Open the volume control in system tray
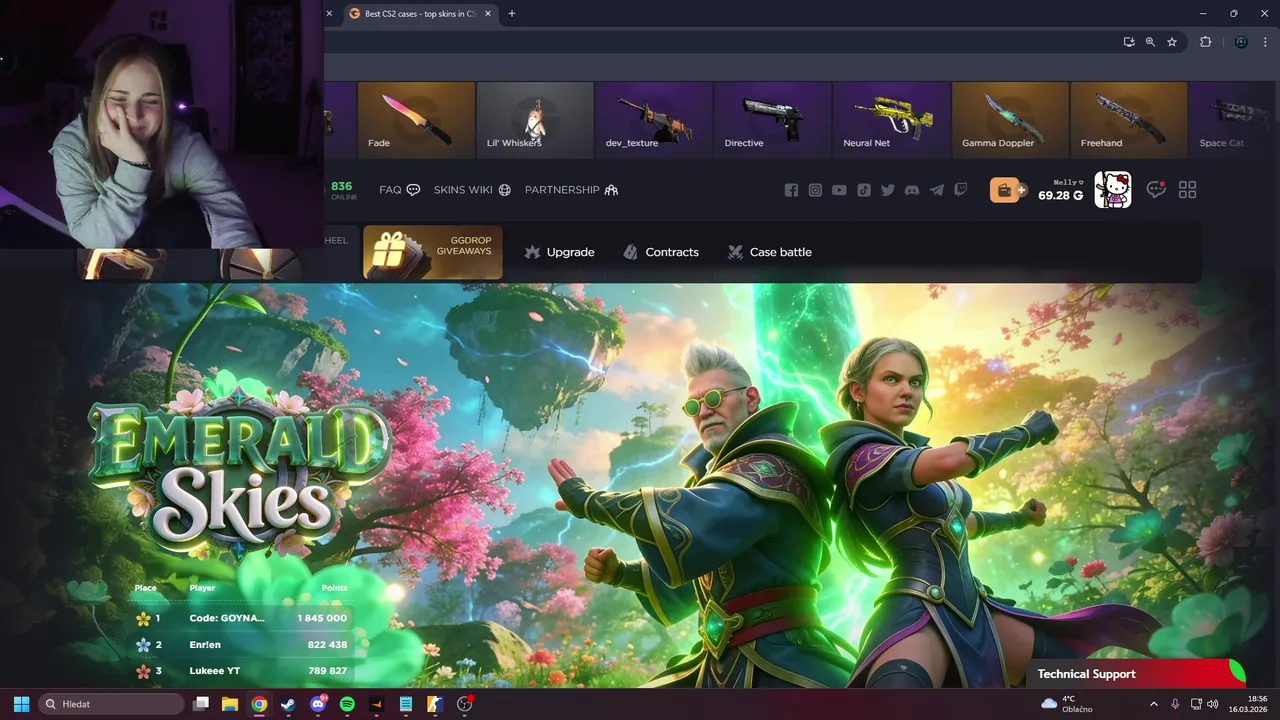Screen dimensions: 1280x720 point(1212,704)
